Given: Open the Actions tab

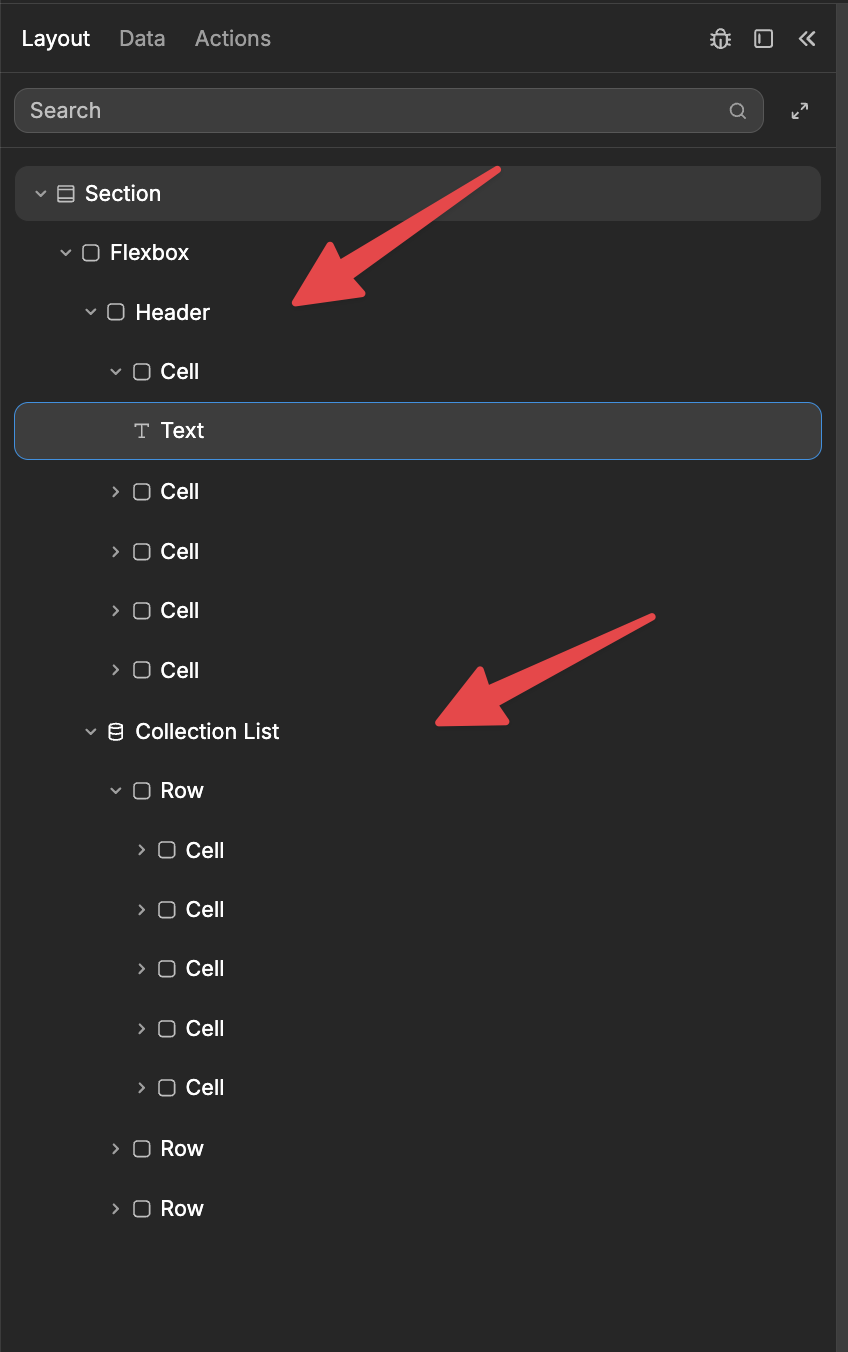Looking at the screenshot, I should (232, 38).
